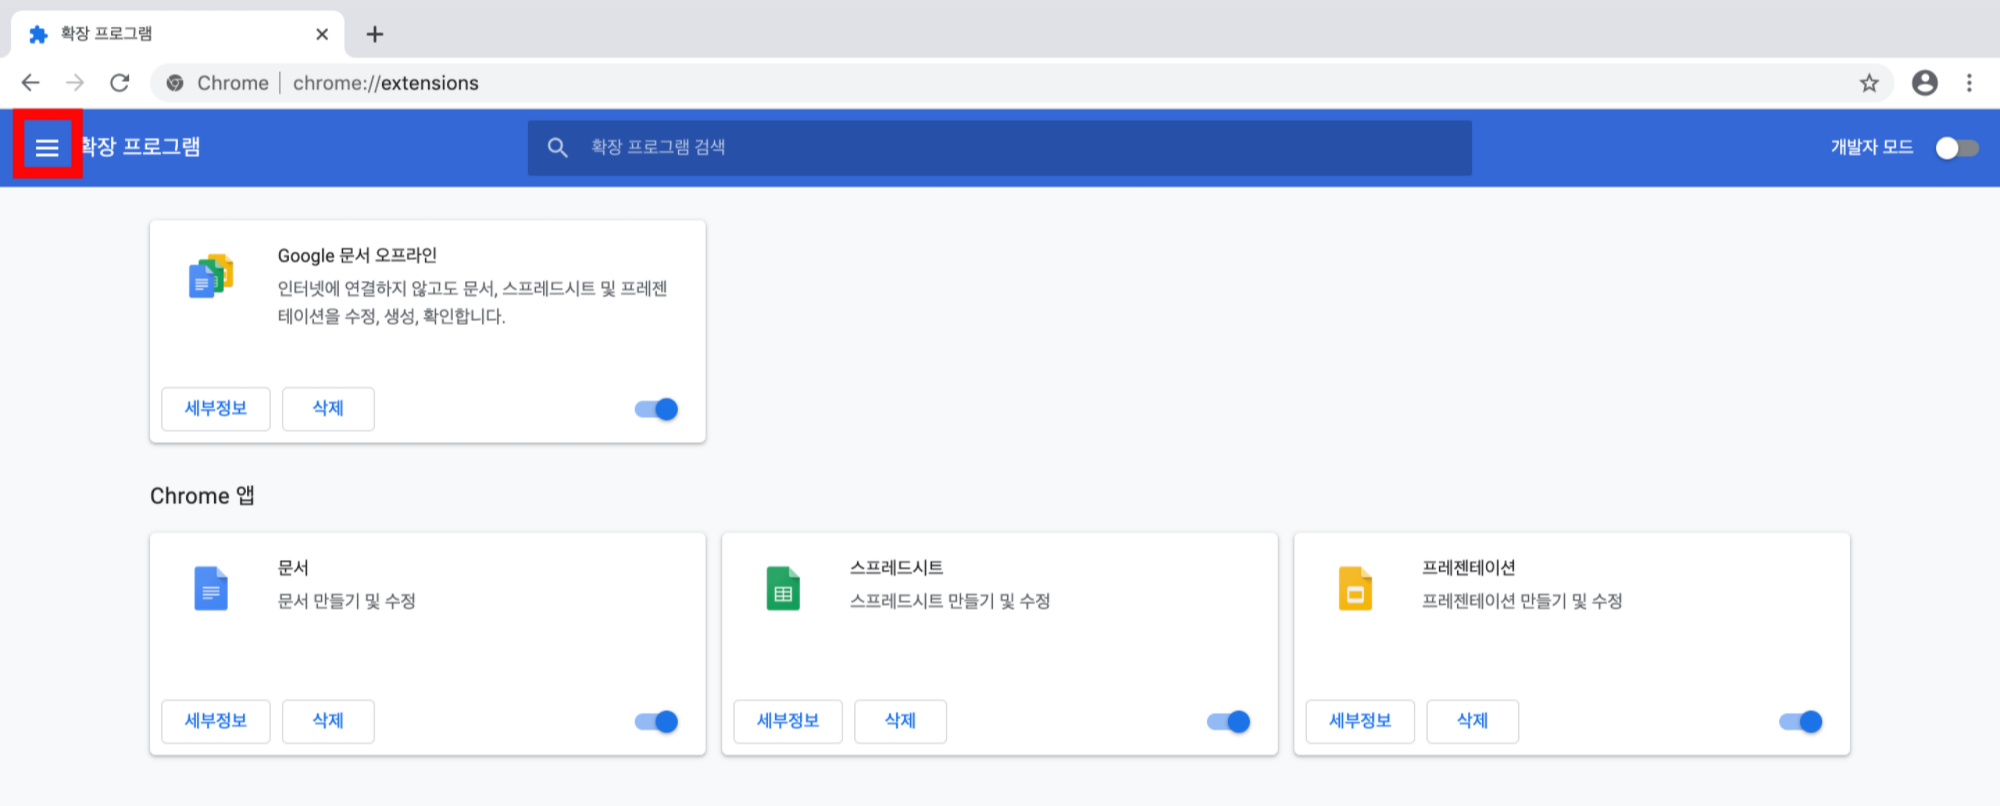The width and height of the screenshot is (2000, 806).
Task: Click the 문서 만들기 및 수정 description
Action: [346, 601]
